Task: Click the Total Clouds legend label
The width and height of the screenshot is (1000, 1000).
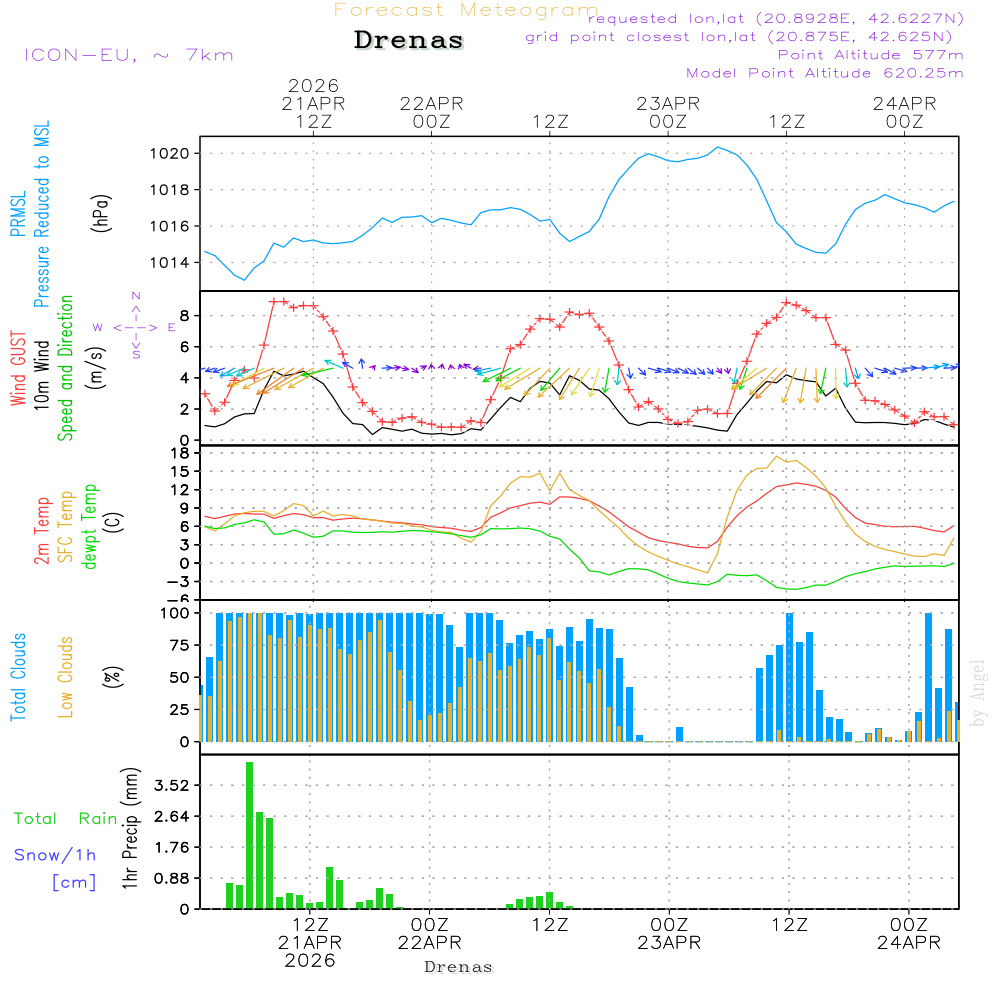Action: [x=18, y=677]
